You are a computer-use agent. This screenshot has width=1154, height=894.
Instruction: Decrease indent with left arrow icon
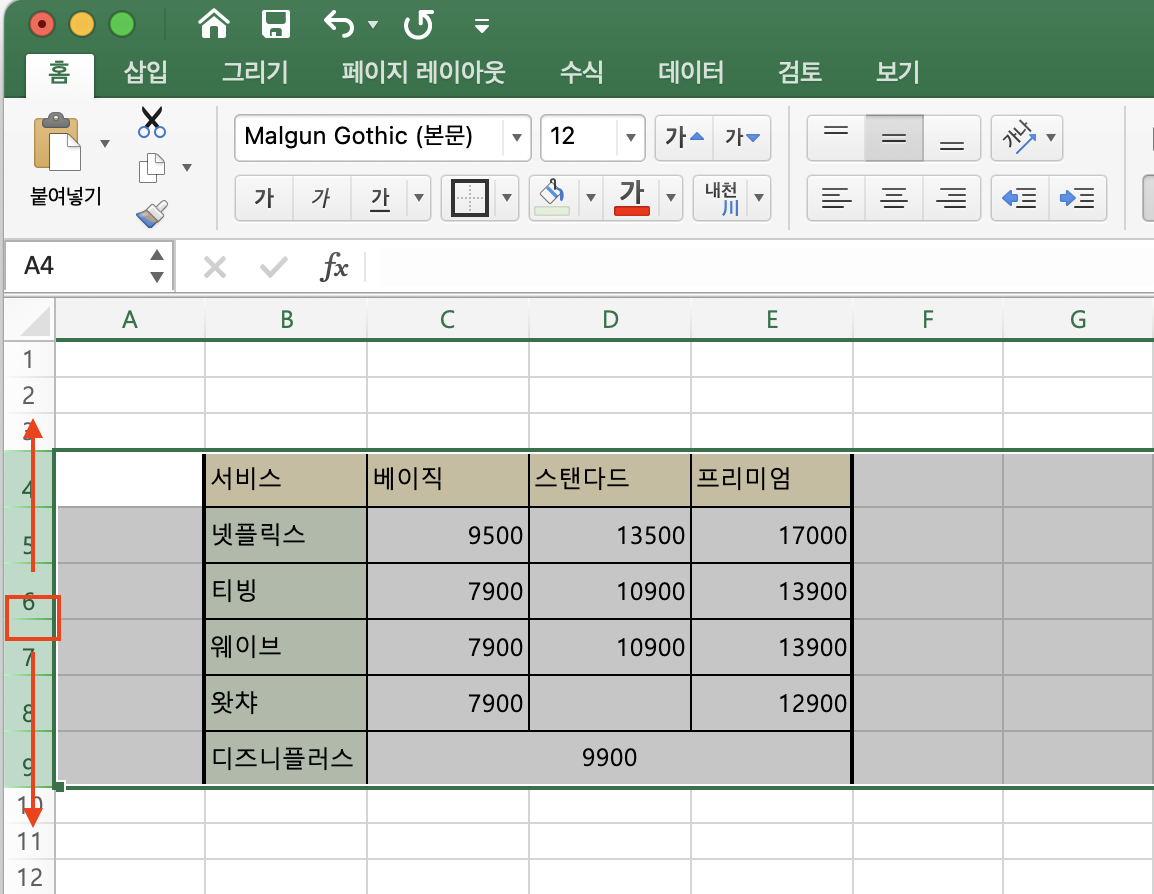pyautogui.click(x=1020, y=198)
